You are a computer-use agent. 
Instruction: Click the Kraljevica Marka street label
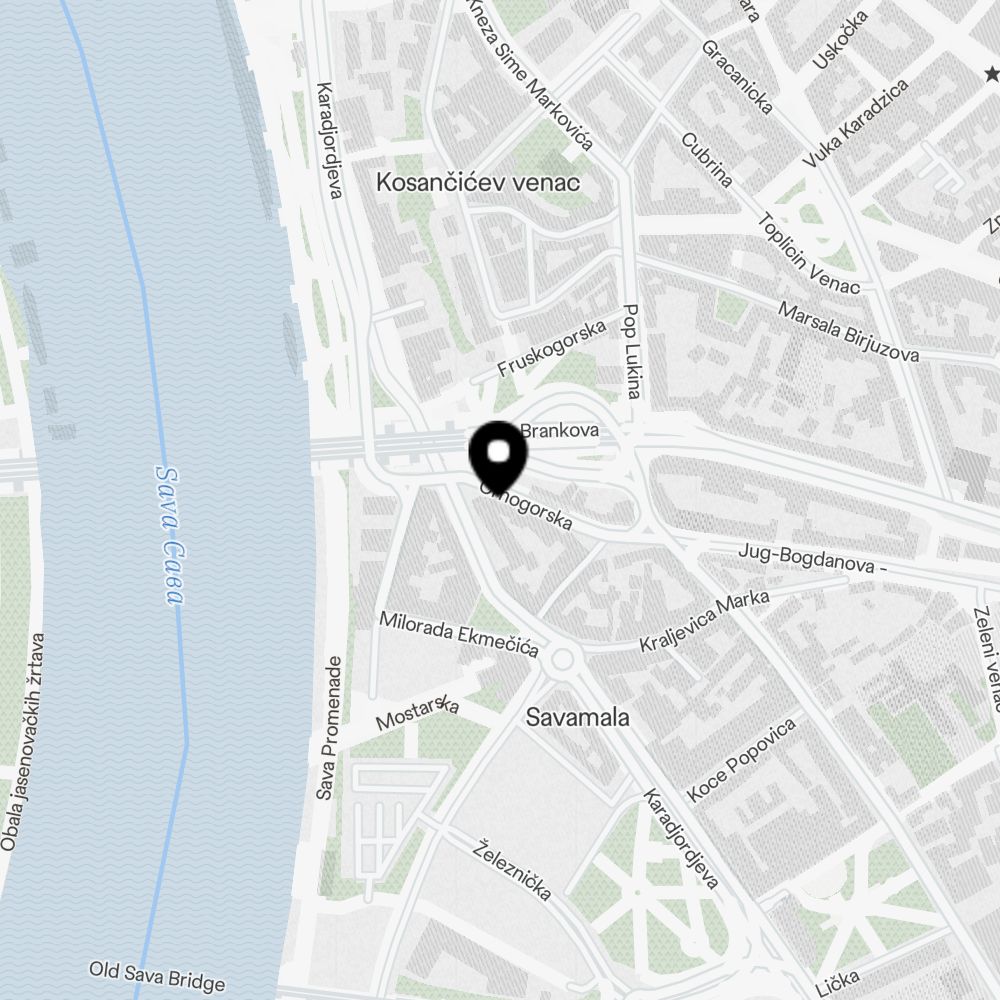704,620
